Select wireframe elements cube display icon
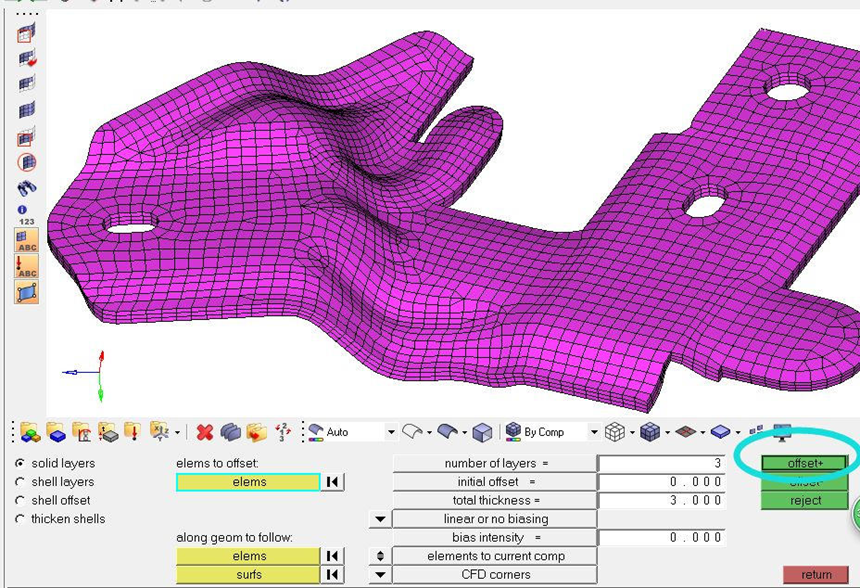Image resolution: width=860 pixels, height=588 pixels. pyautogui.click(x=615, y=432)
